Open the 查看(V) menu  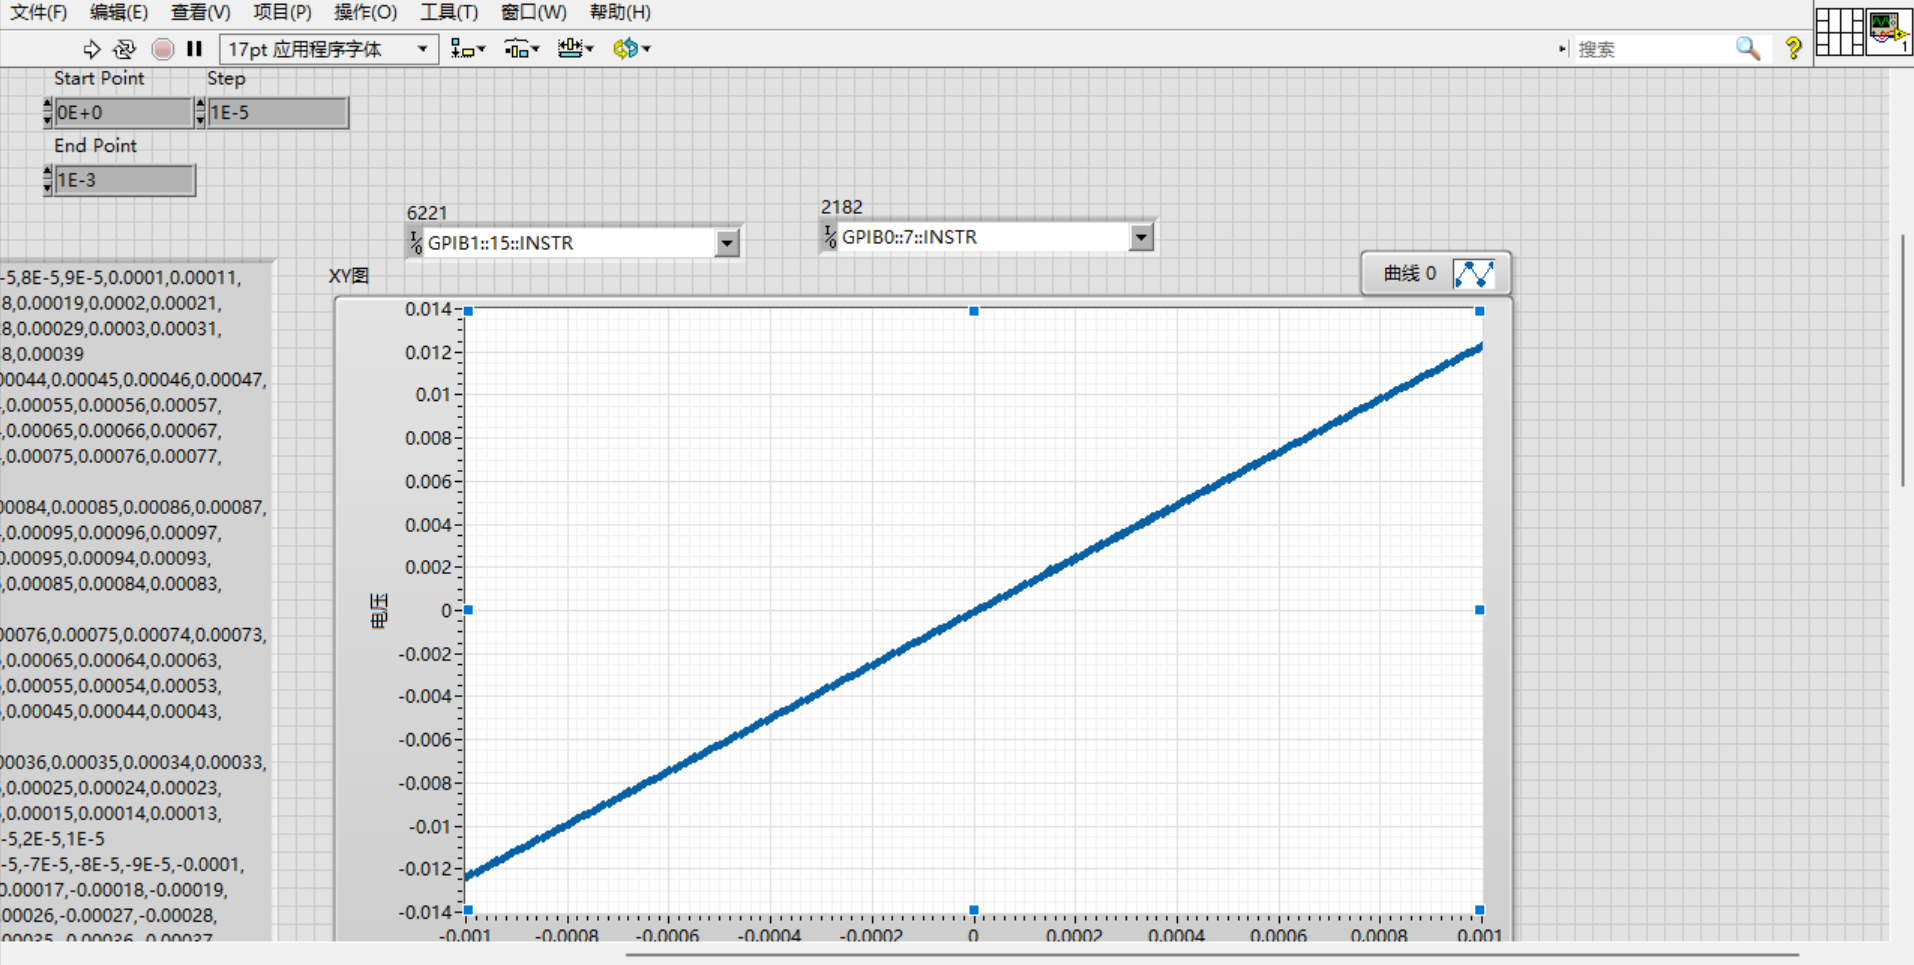coord(201,12)
